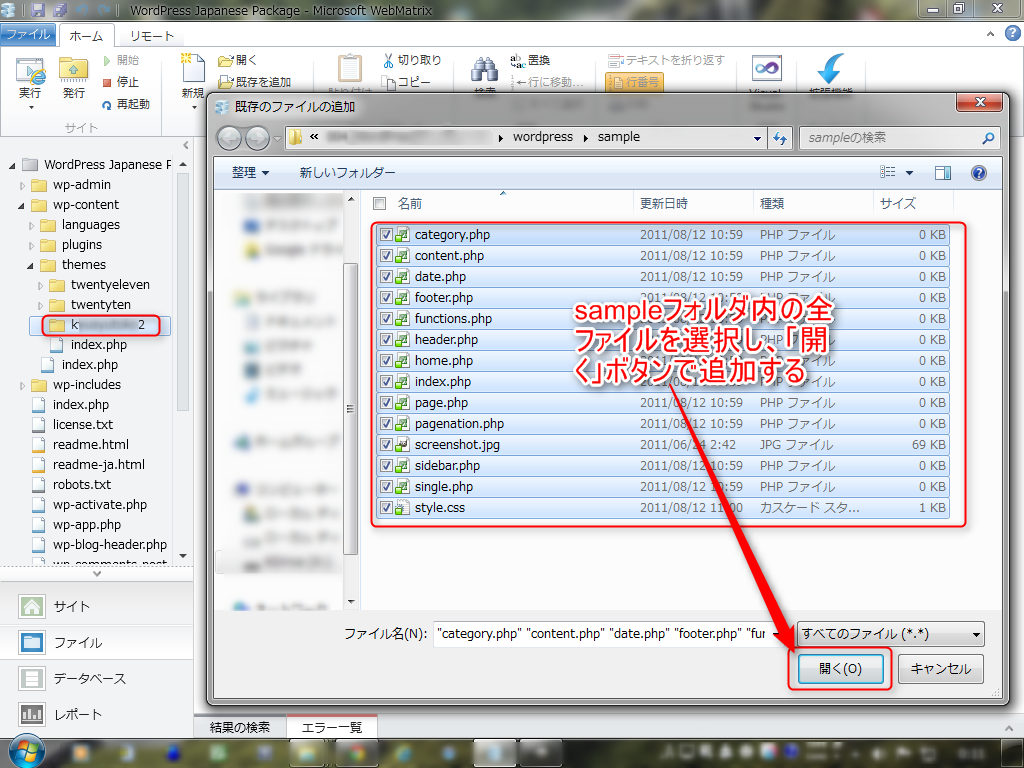Uncheck screenshot.jpg checkbox

pyautogui.click(x=386, y=445)
